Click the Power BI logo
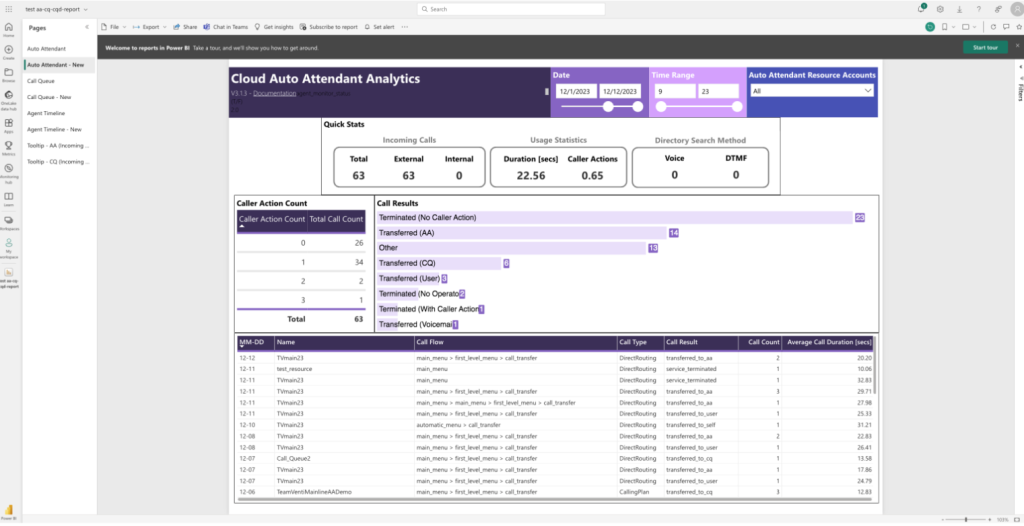 [x=8, y=512]
